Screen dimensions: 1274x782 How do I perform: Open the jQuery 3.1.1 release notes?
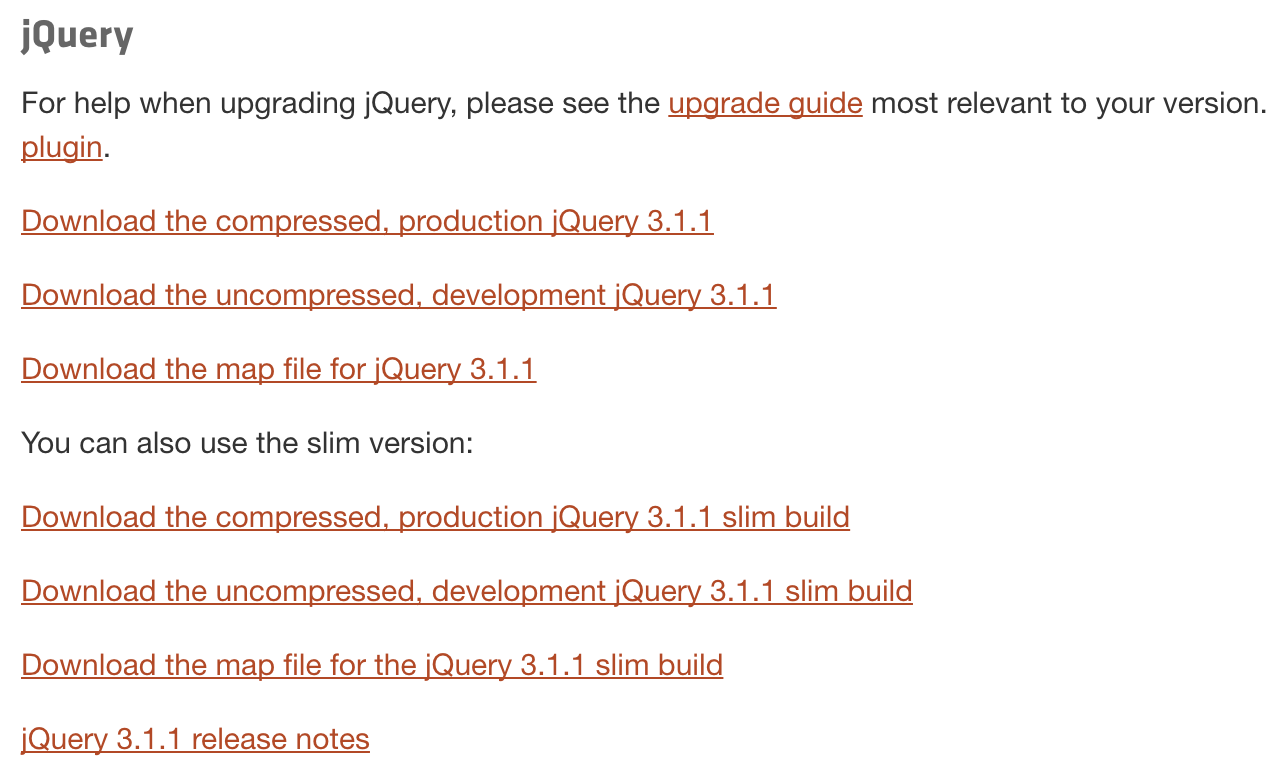tap(195, 739)
